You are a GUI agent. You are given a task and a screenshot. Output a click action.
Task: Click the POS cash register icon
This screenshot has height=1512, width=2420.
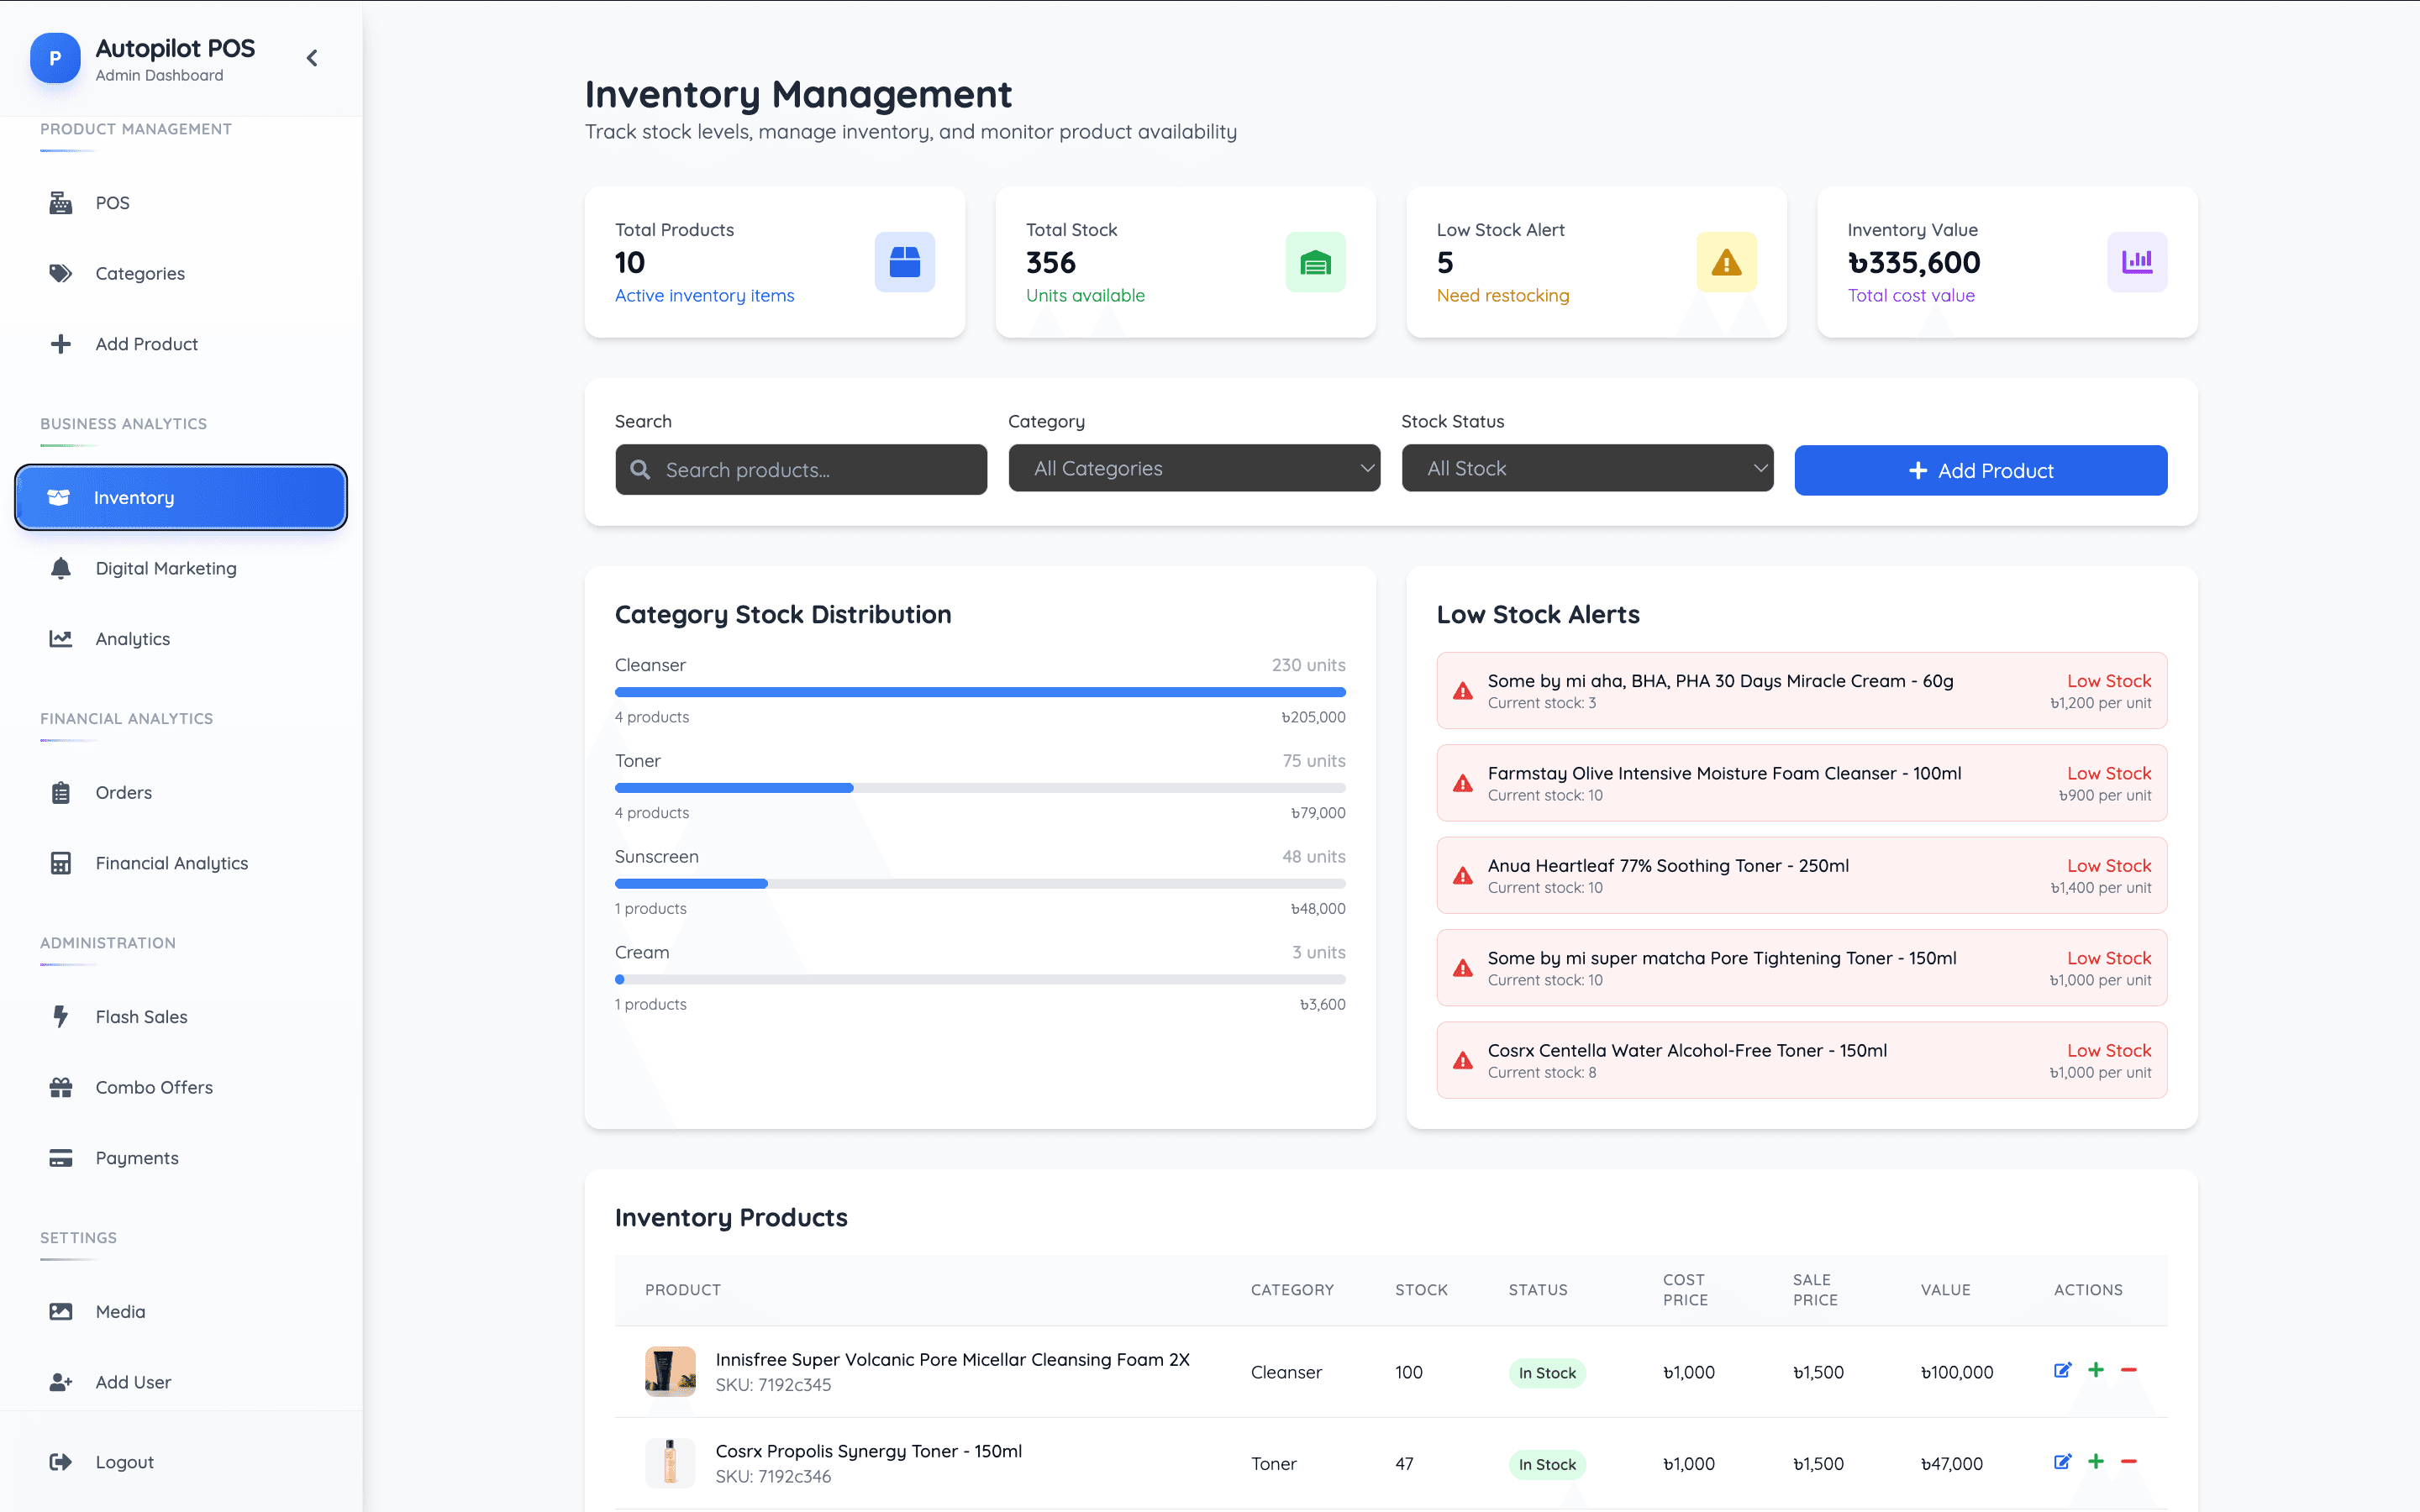pyautogui.click(x=61, y=203)
